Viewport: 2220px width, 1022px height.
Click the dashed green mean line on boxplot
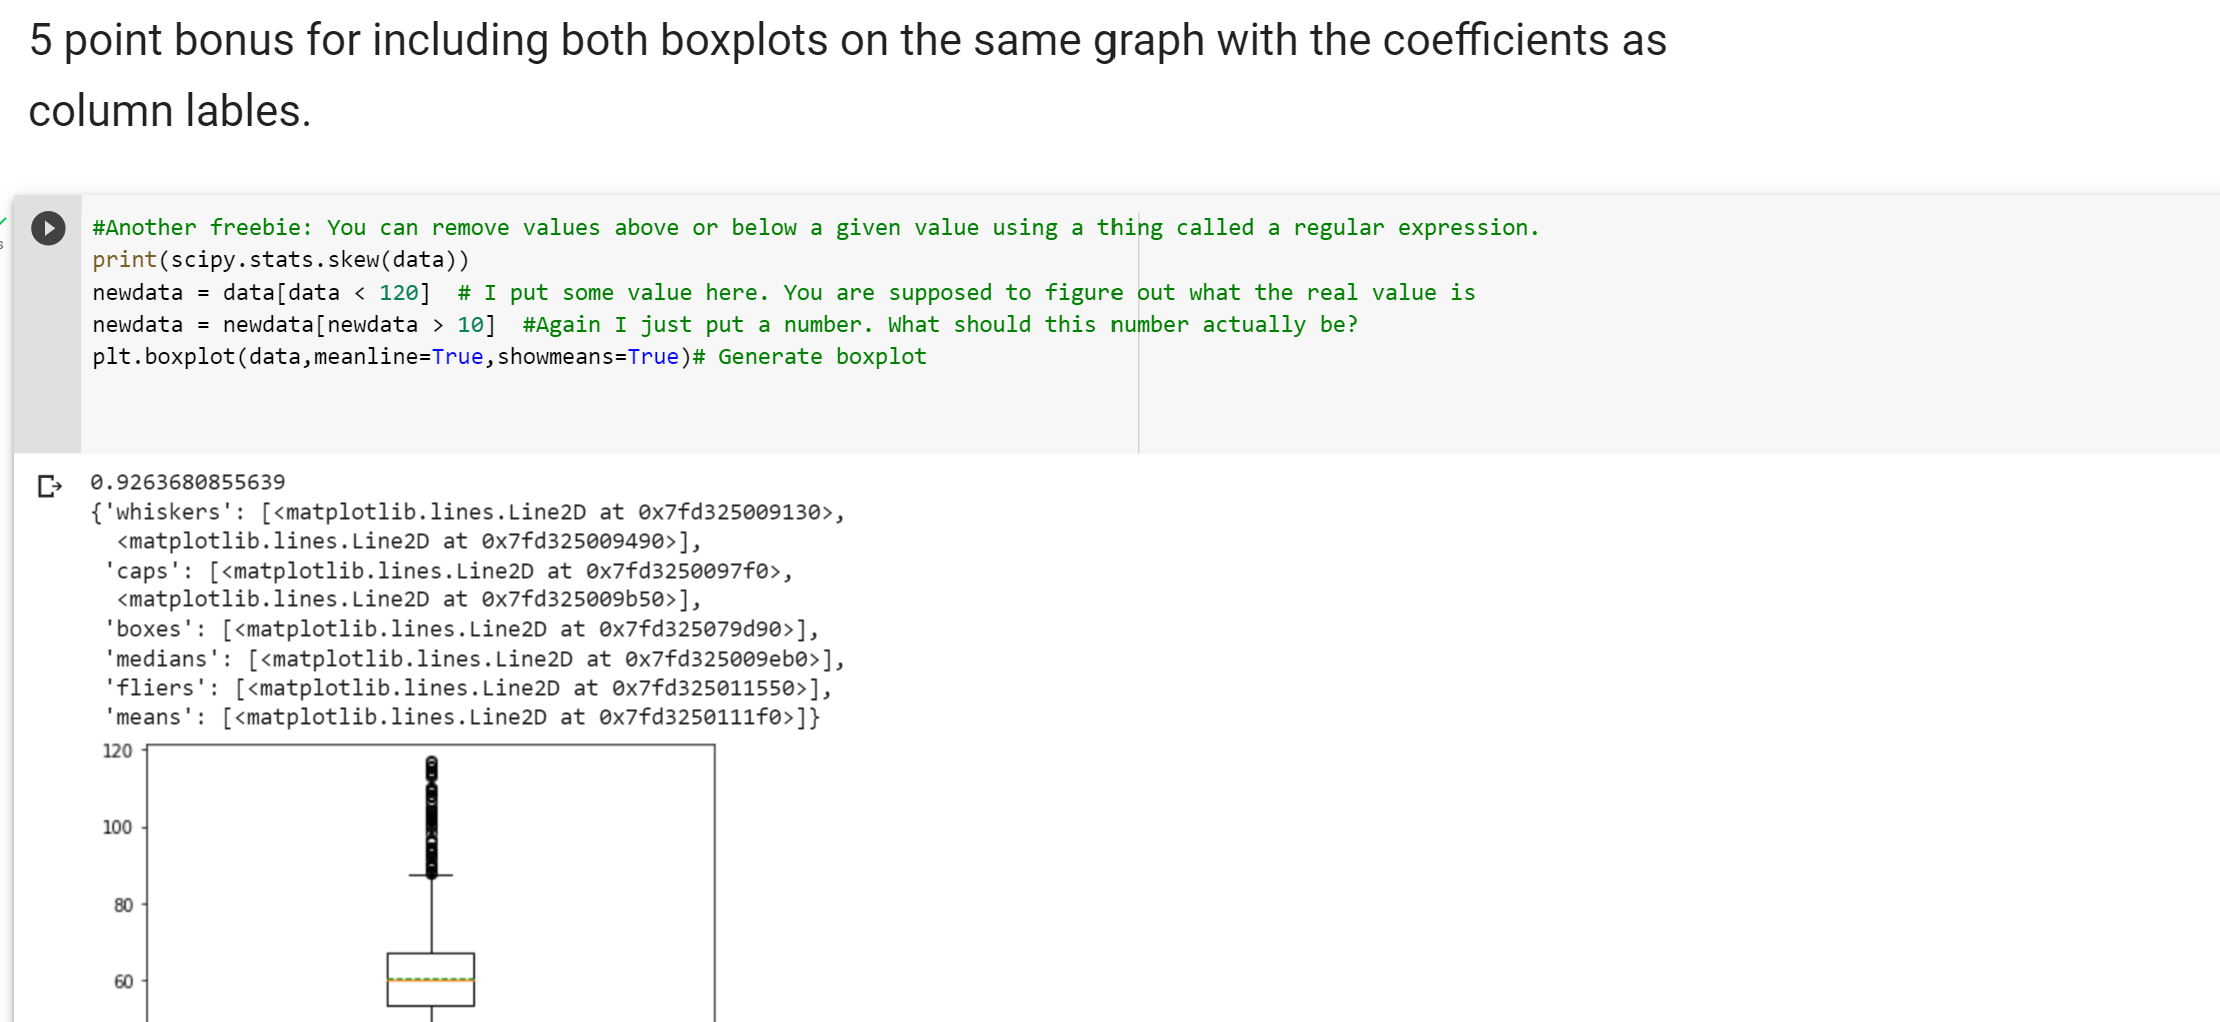pyautogui.click(x=430, y=975)
